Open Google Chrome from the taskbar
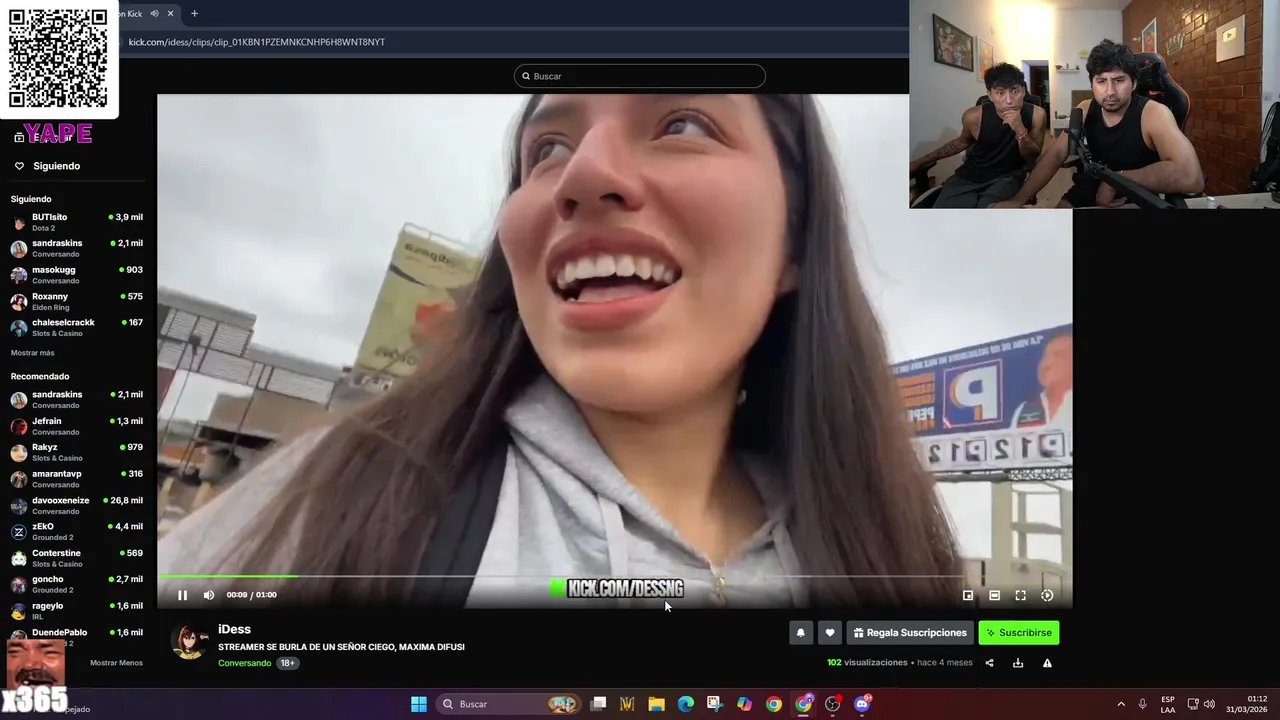 click(x=774, y=704)
